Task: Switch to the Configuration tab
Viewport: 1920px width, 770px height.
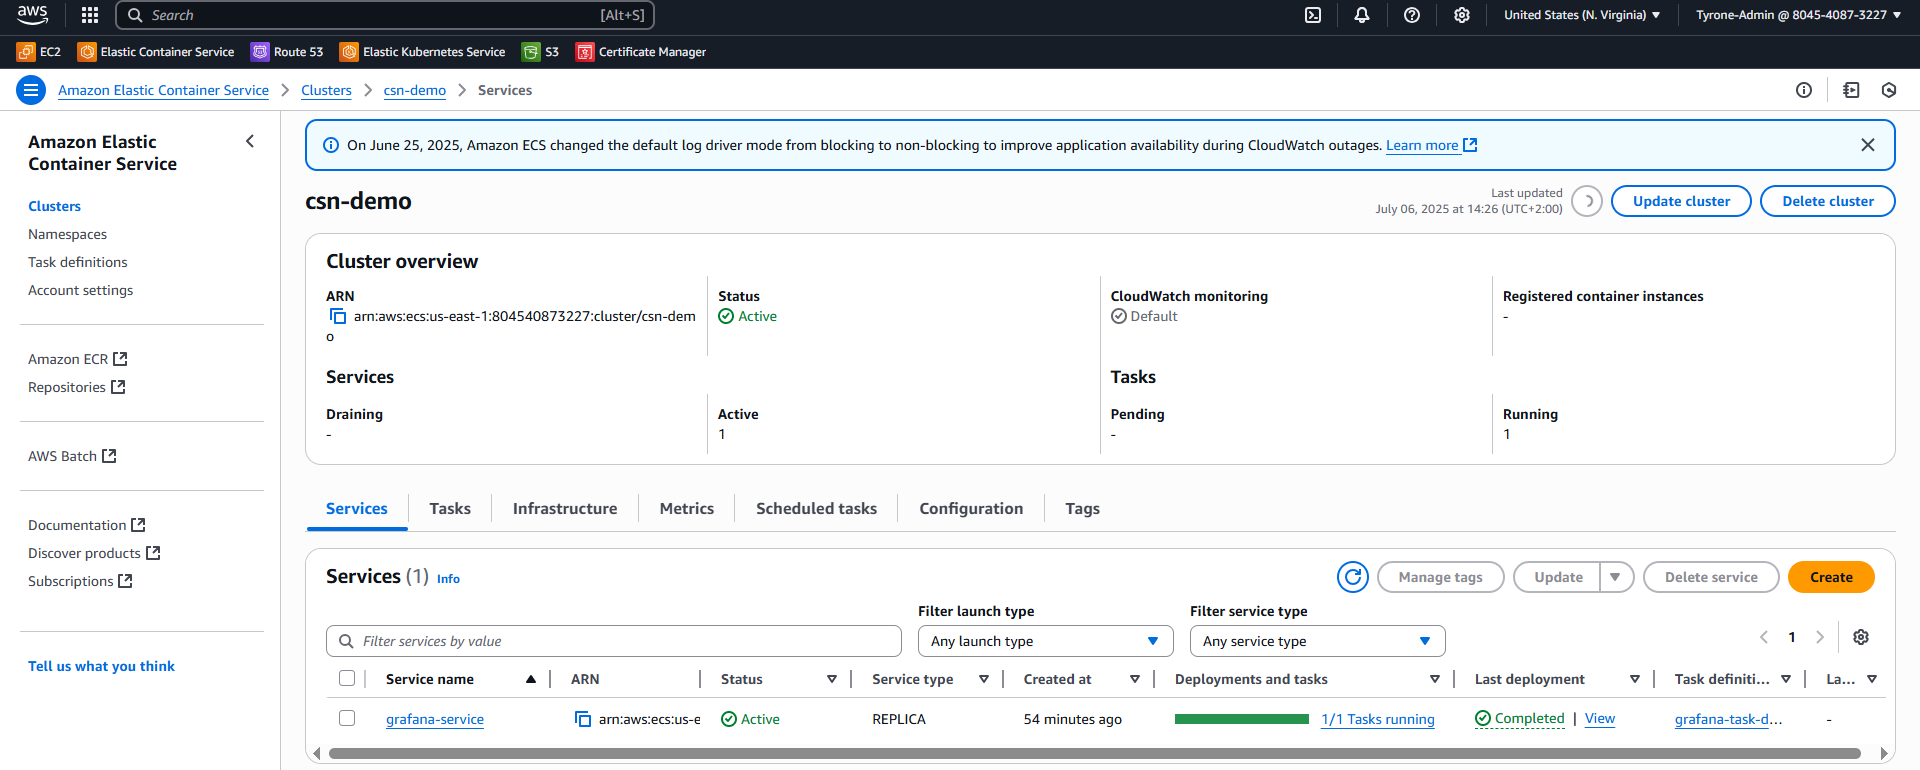Action: click(971, 508)
